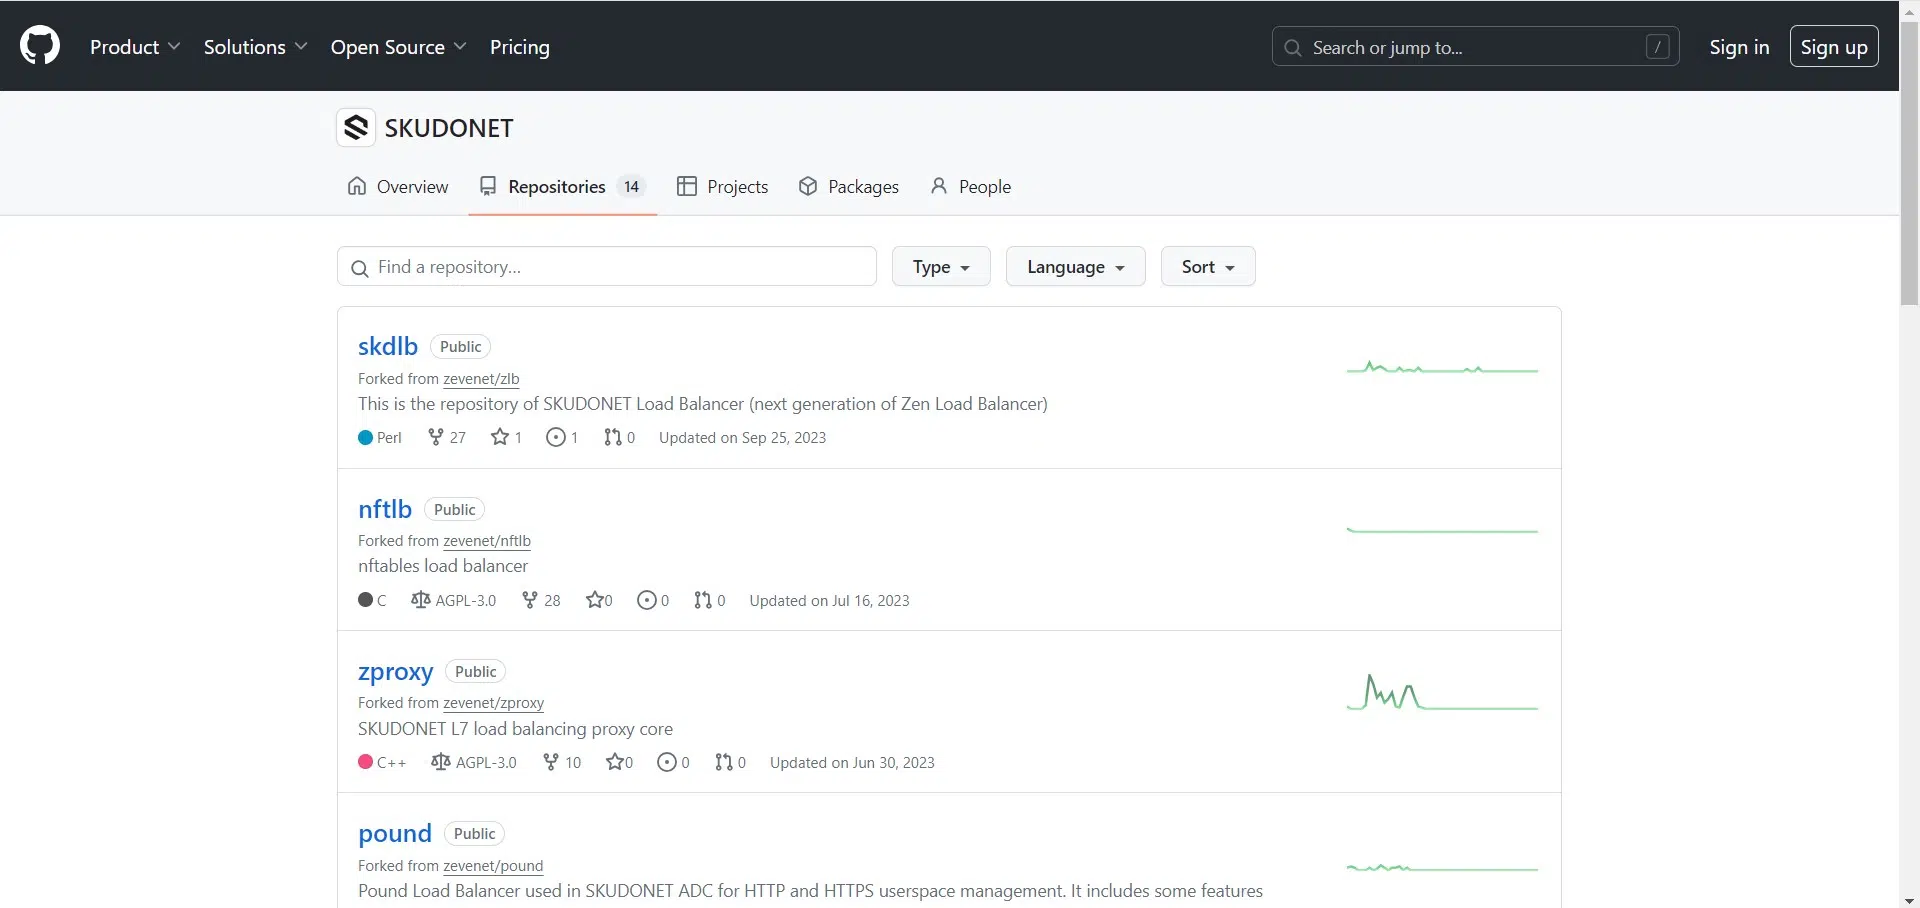Click the SKUDONET organization avatar

(356, 128)
